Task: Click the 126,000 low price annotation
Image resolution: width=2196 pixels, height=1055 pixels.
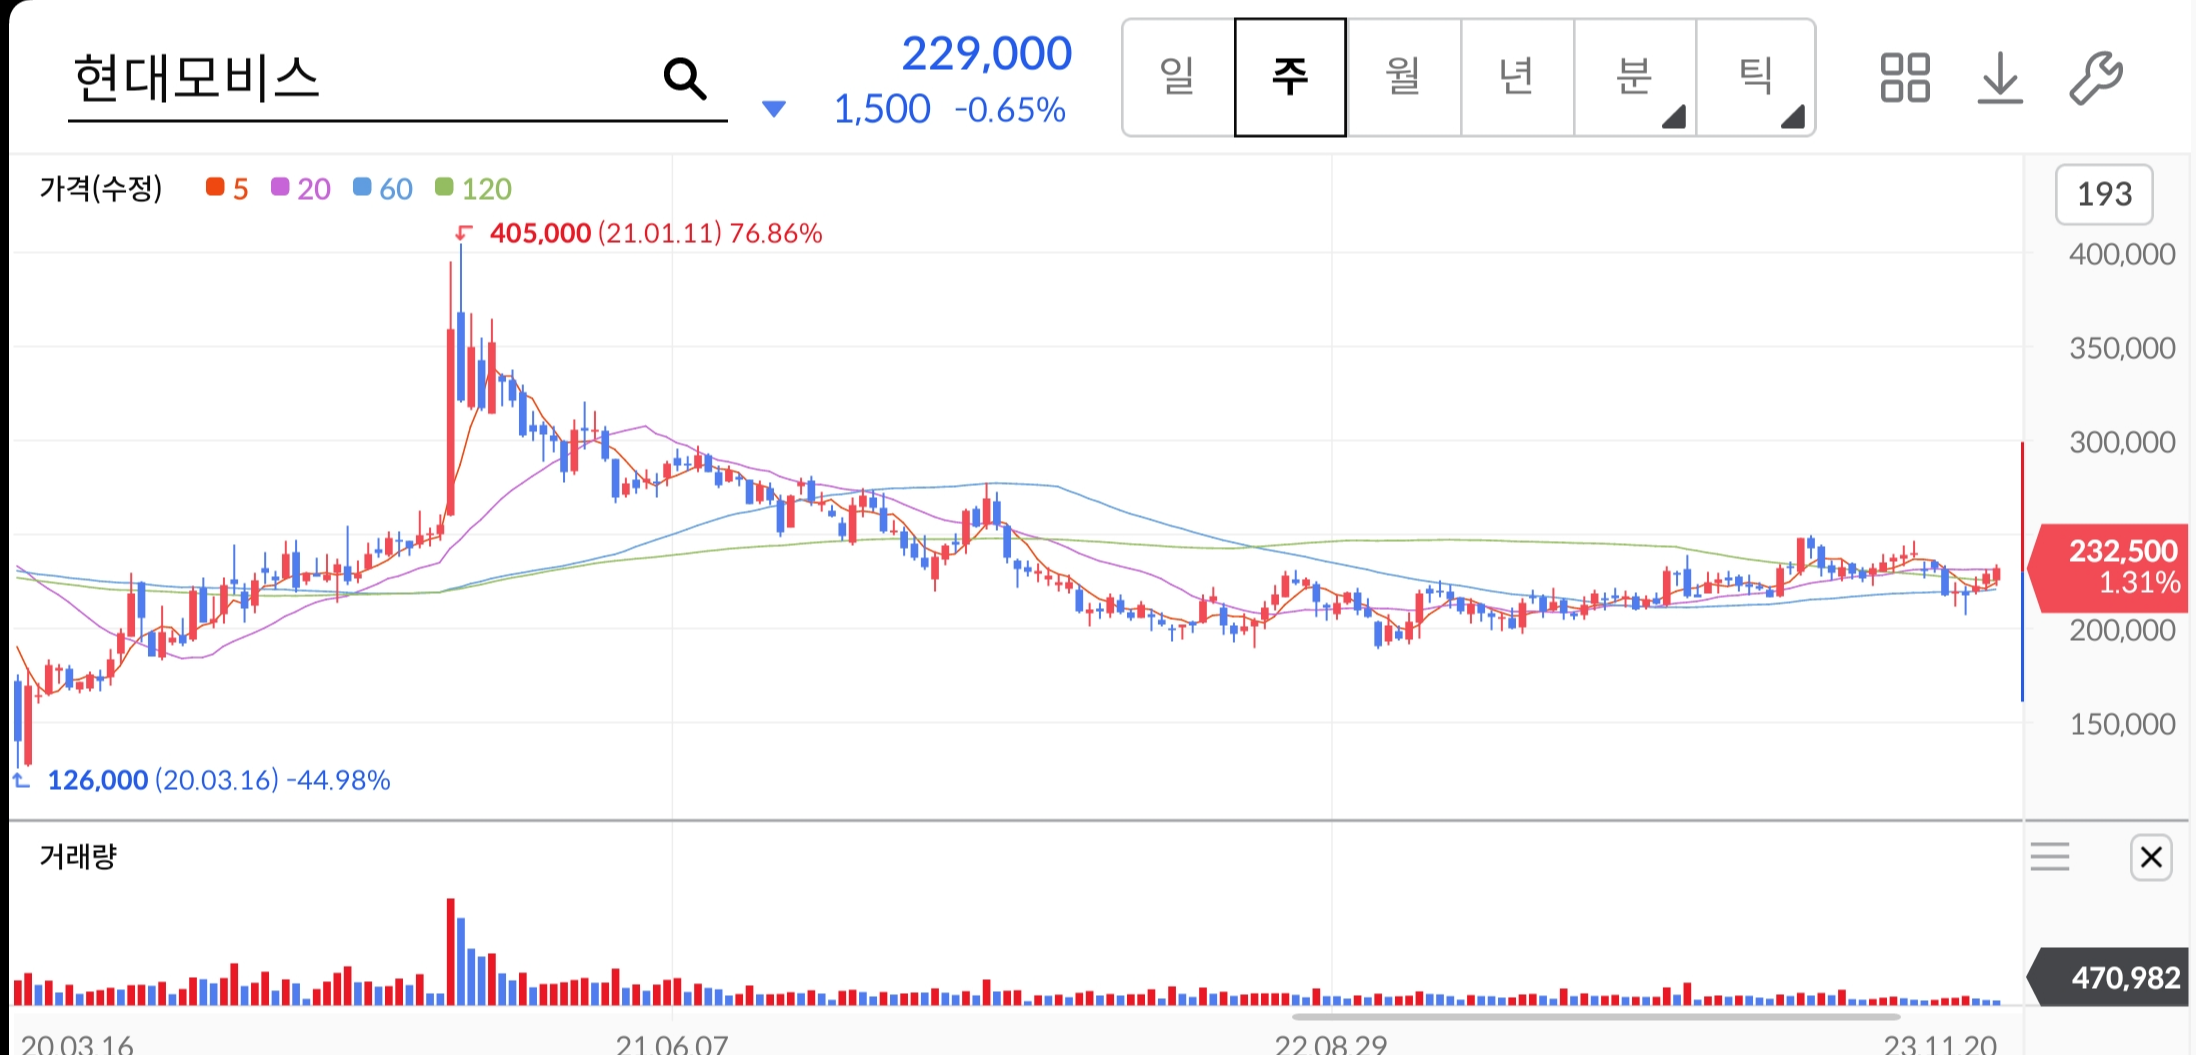Action: click(x=218, y=780)
